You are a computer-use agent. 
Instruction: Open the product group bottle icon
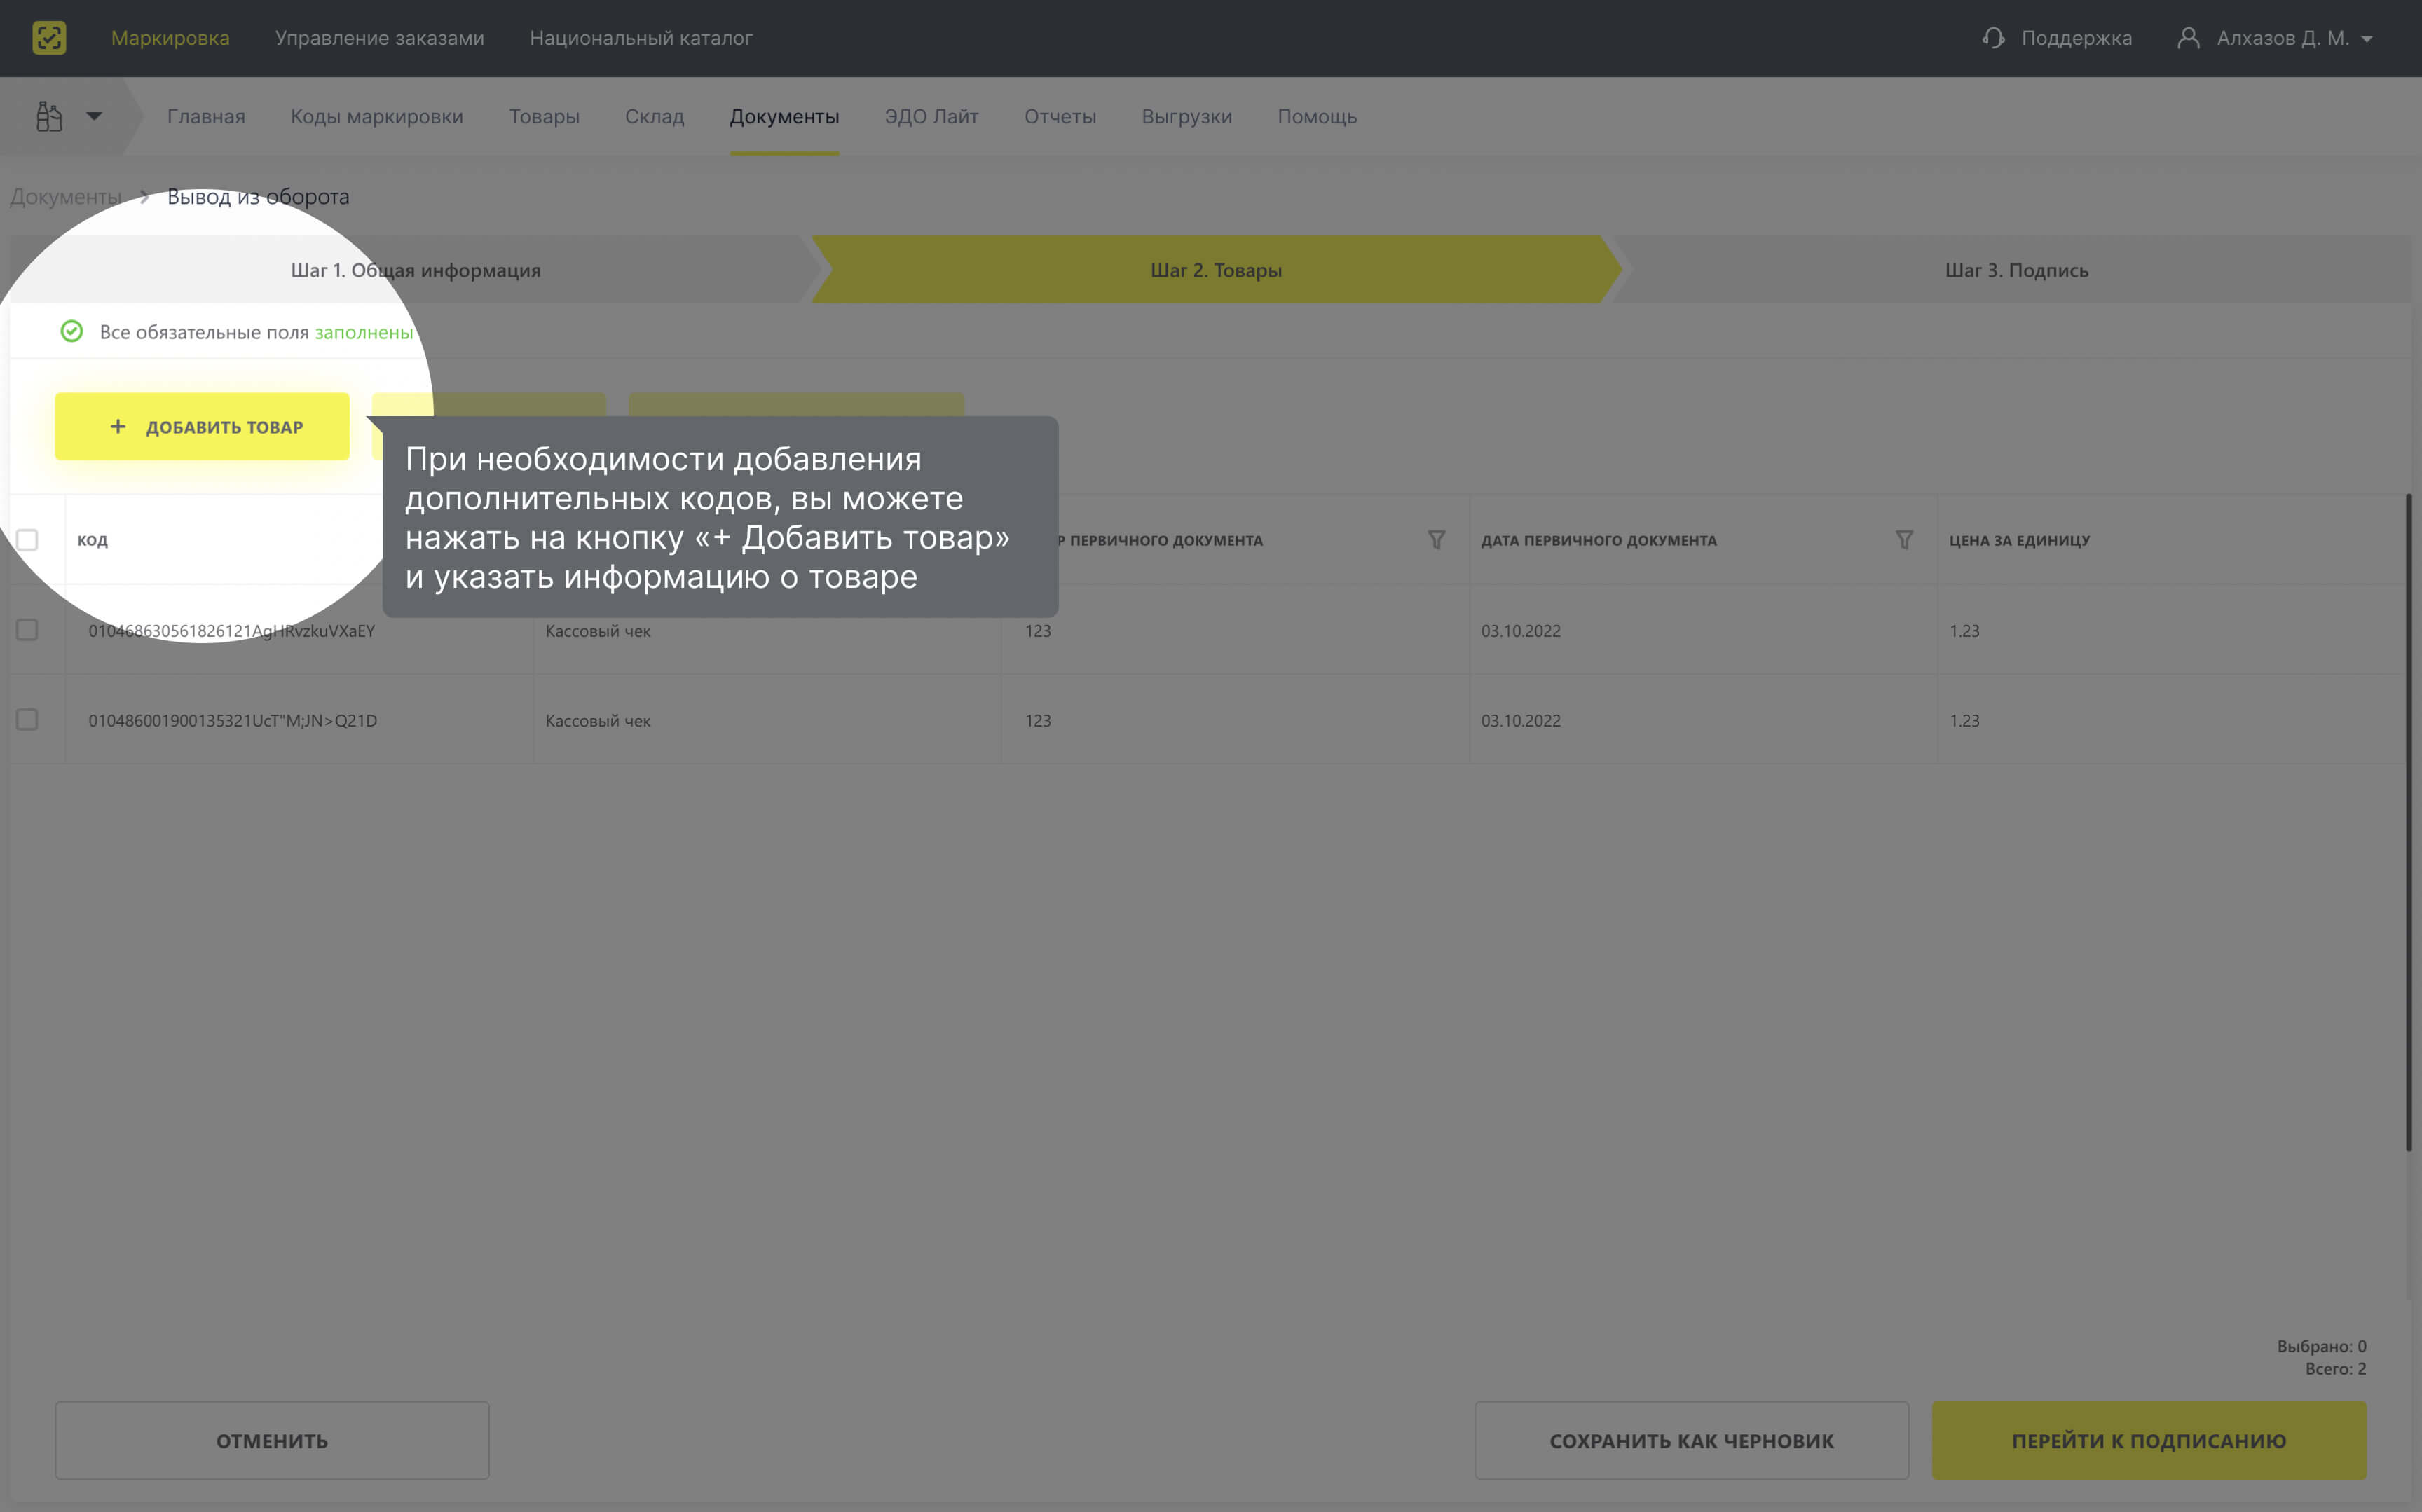point(49,116)
